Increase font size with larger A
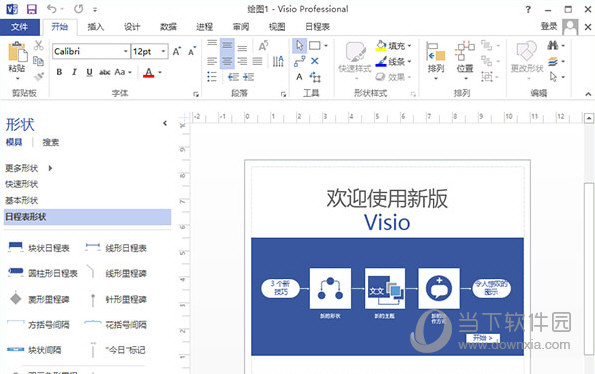 (176, 51)
